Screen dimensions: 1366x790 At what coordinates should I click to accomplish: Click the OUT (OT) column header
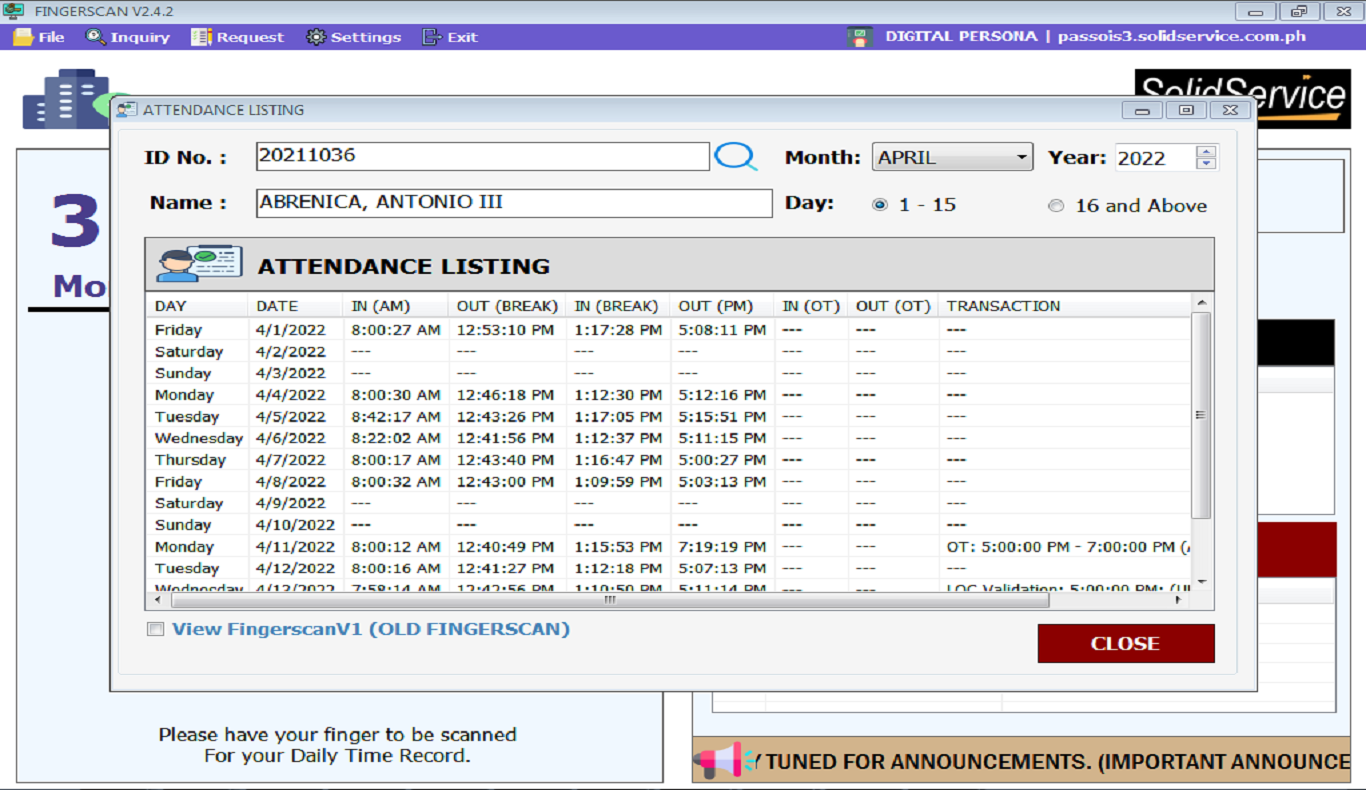coord(894,306)
